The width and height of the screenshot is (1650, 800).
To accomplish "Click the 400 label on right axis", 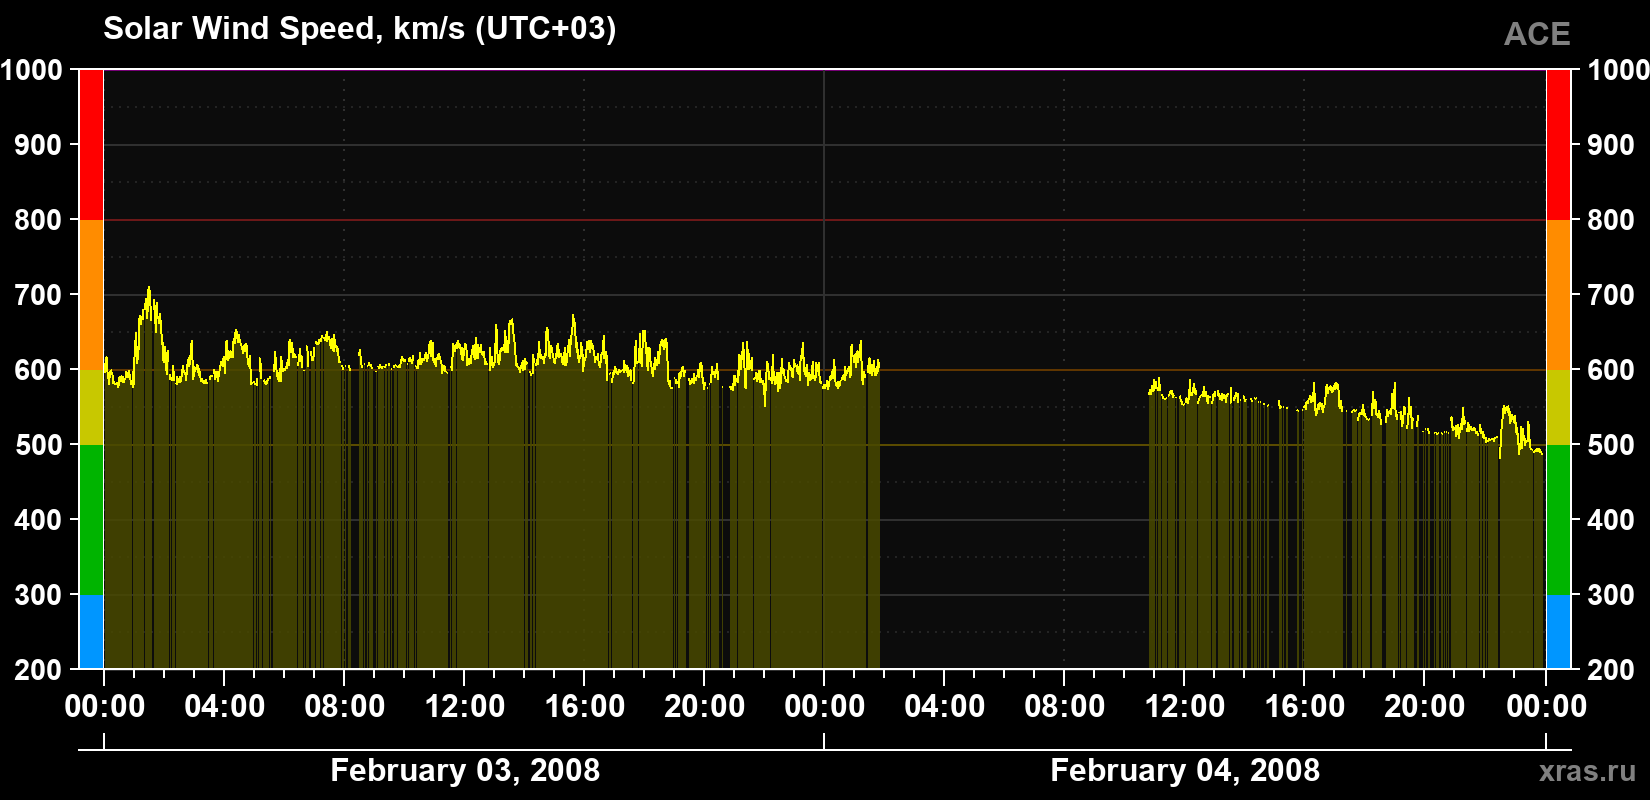I will tap(1611, 520).
